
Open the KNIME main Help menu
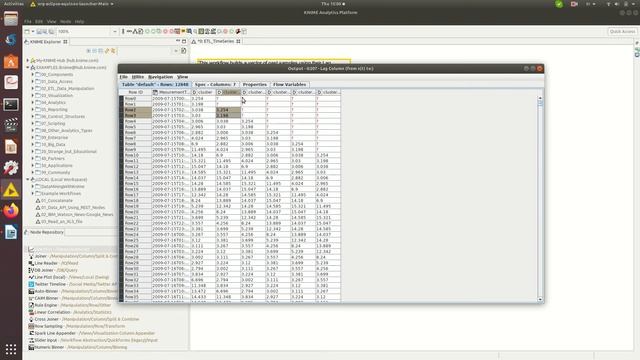pos(79,21)
